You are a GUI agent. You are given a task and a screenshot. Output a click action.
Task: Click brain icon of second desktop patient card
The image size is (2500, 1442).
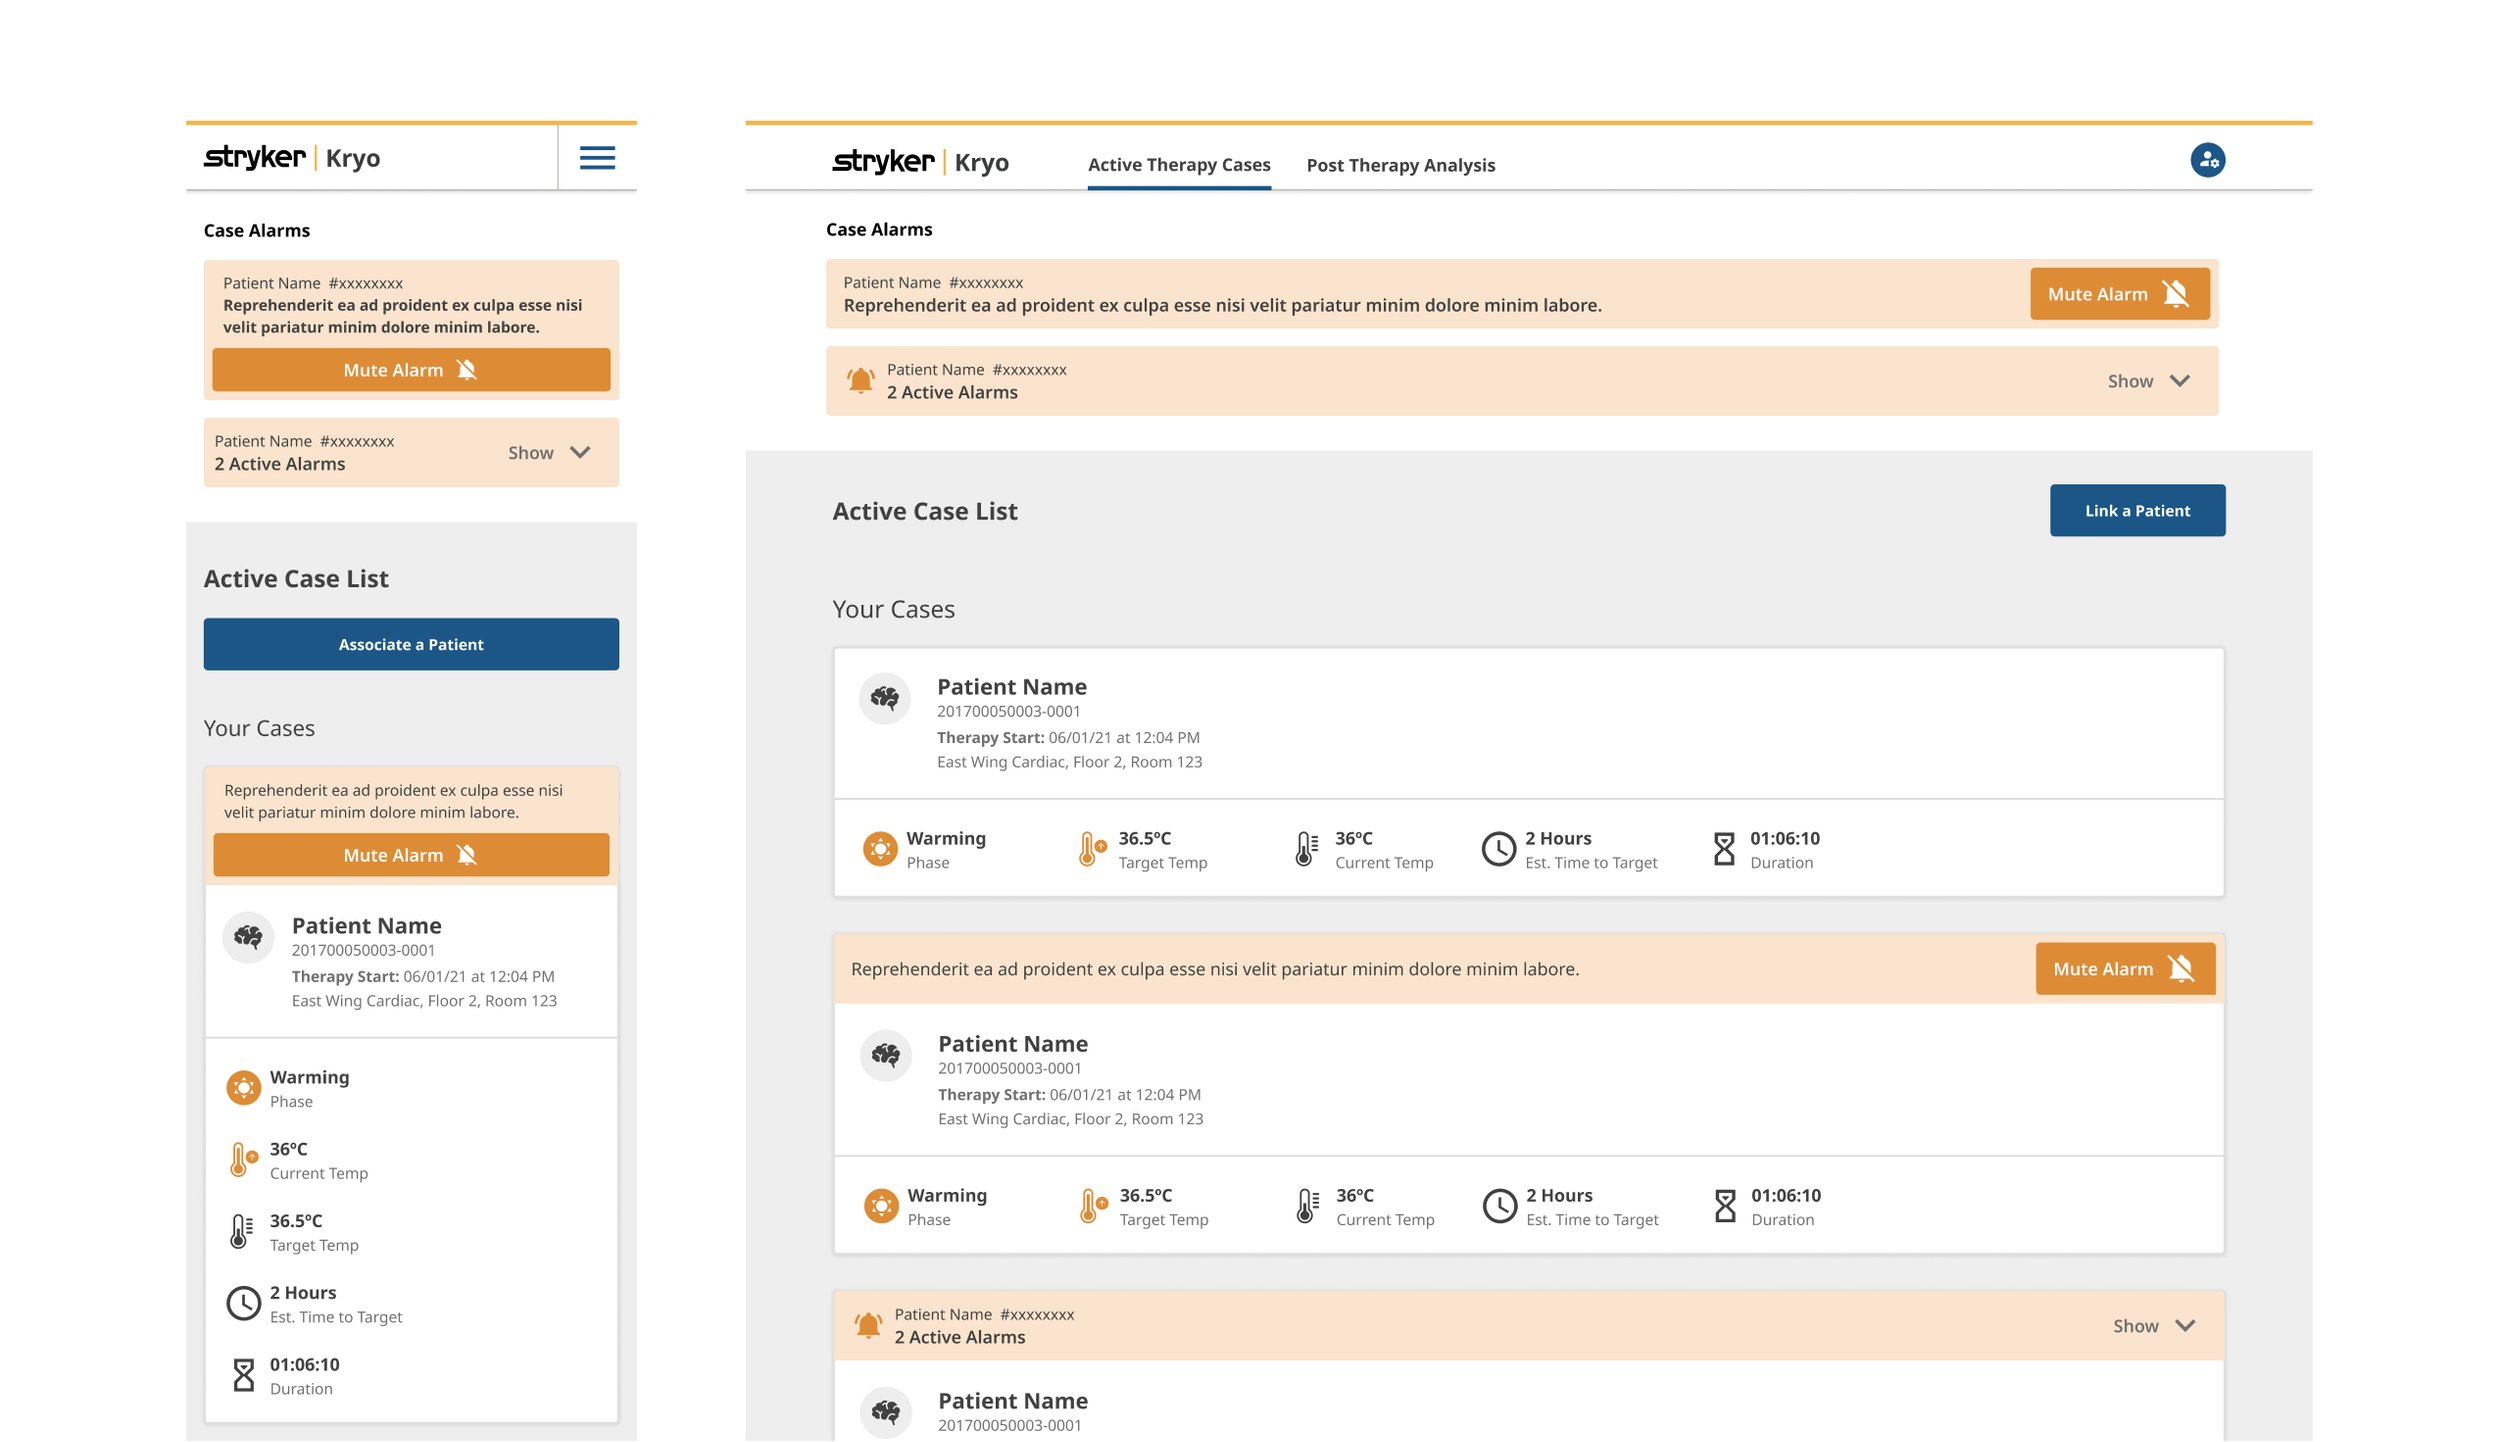pos(885,1055)
